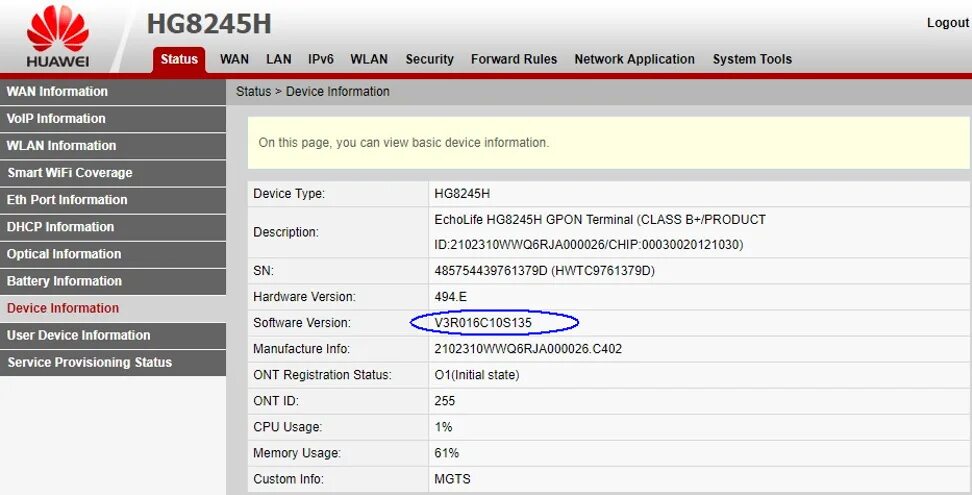The width and height of the screenshot is (972, 495).
Task: Click the 'Hardware Version:' label
Action: pyautogui.click(x=304, y=297)
